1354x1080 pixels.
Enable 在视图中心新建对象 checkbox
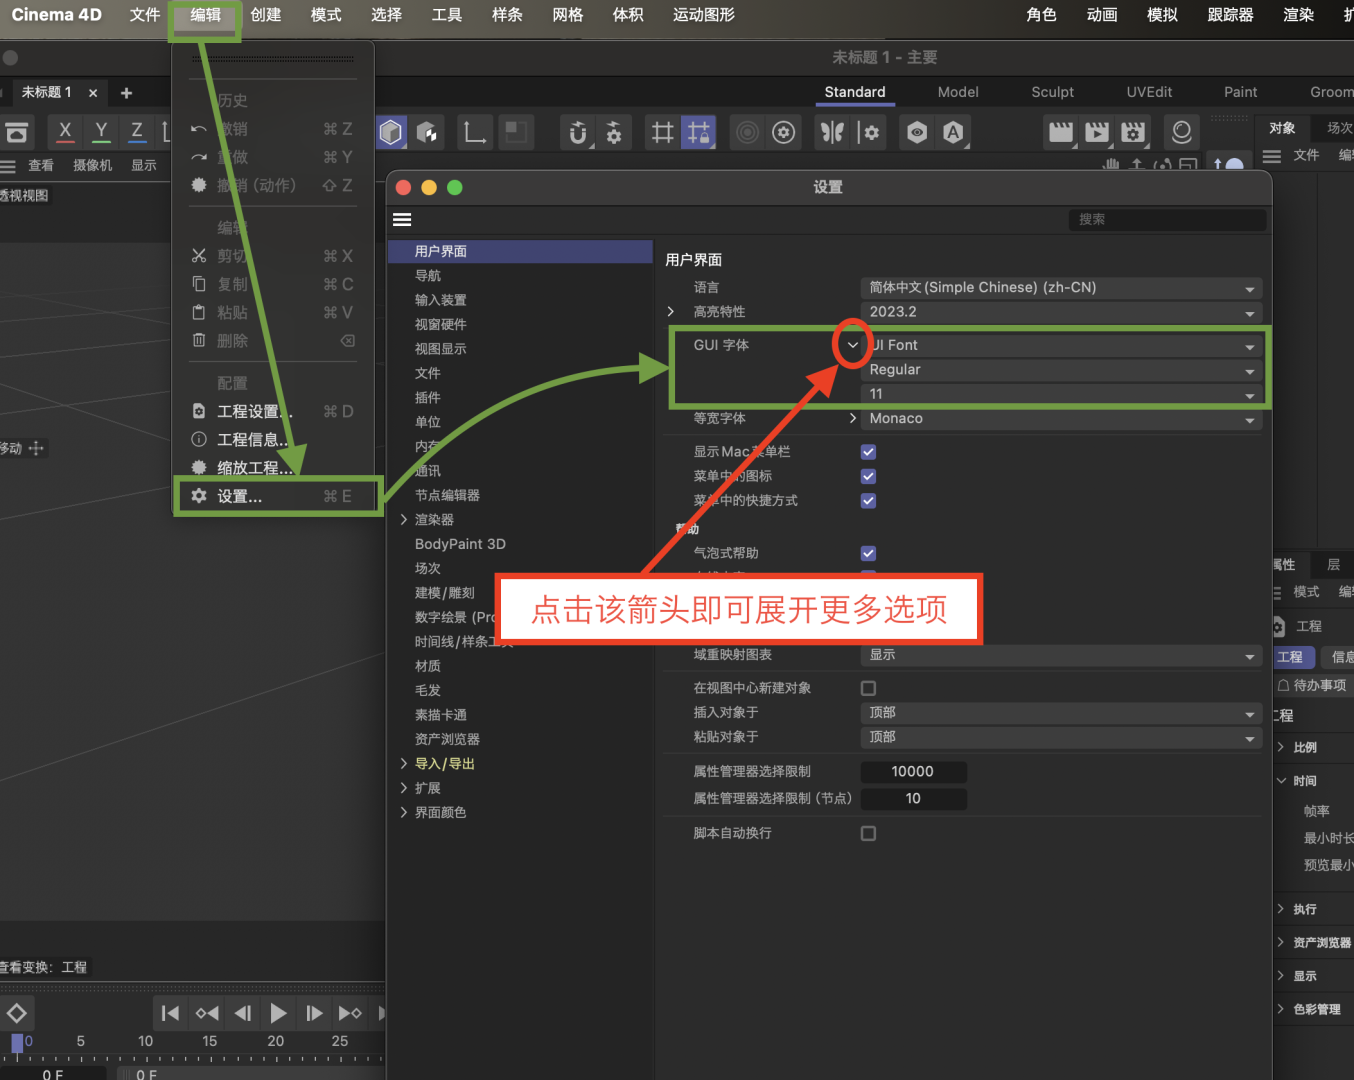point(868,688)
